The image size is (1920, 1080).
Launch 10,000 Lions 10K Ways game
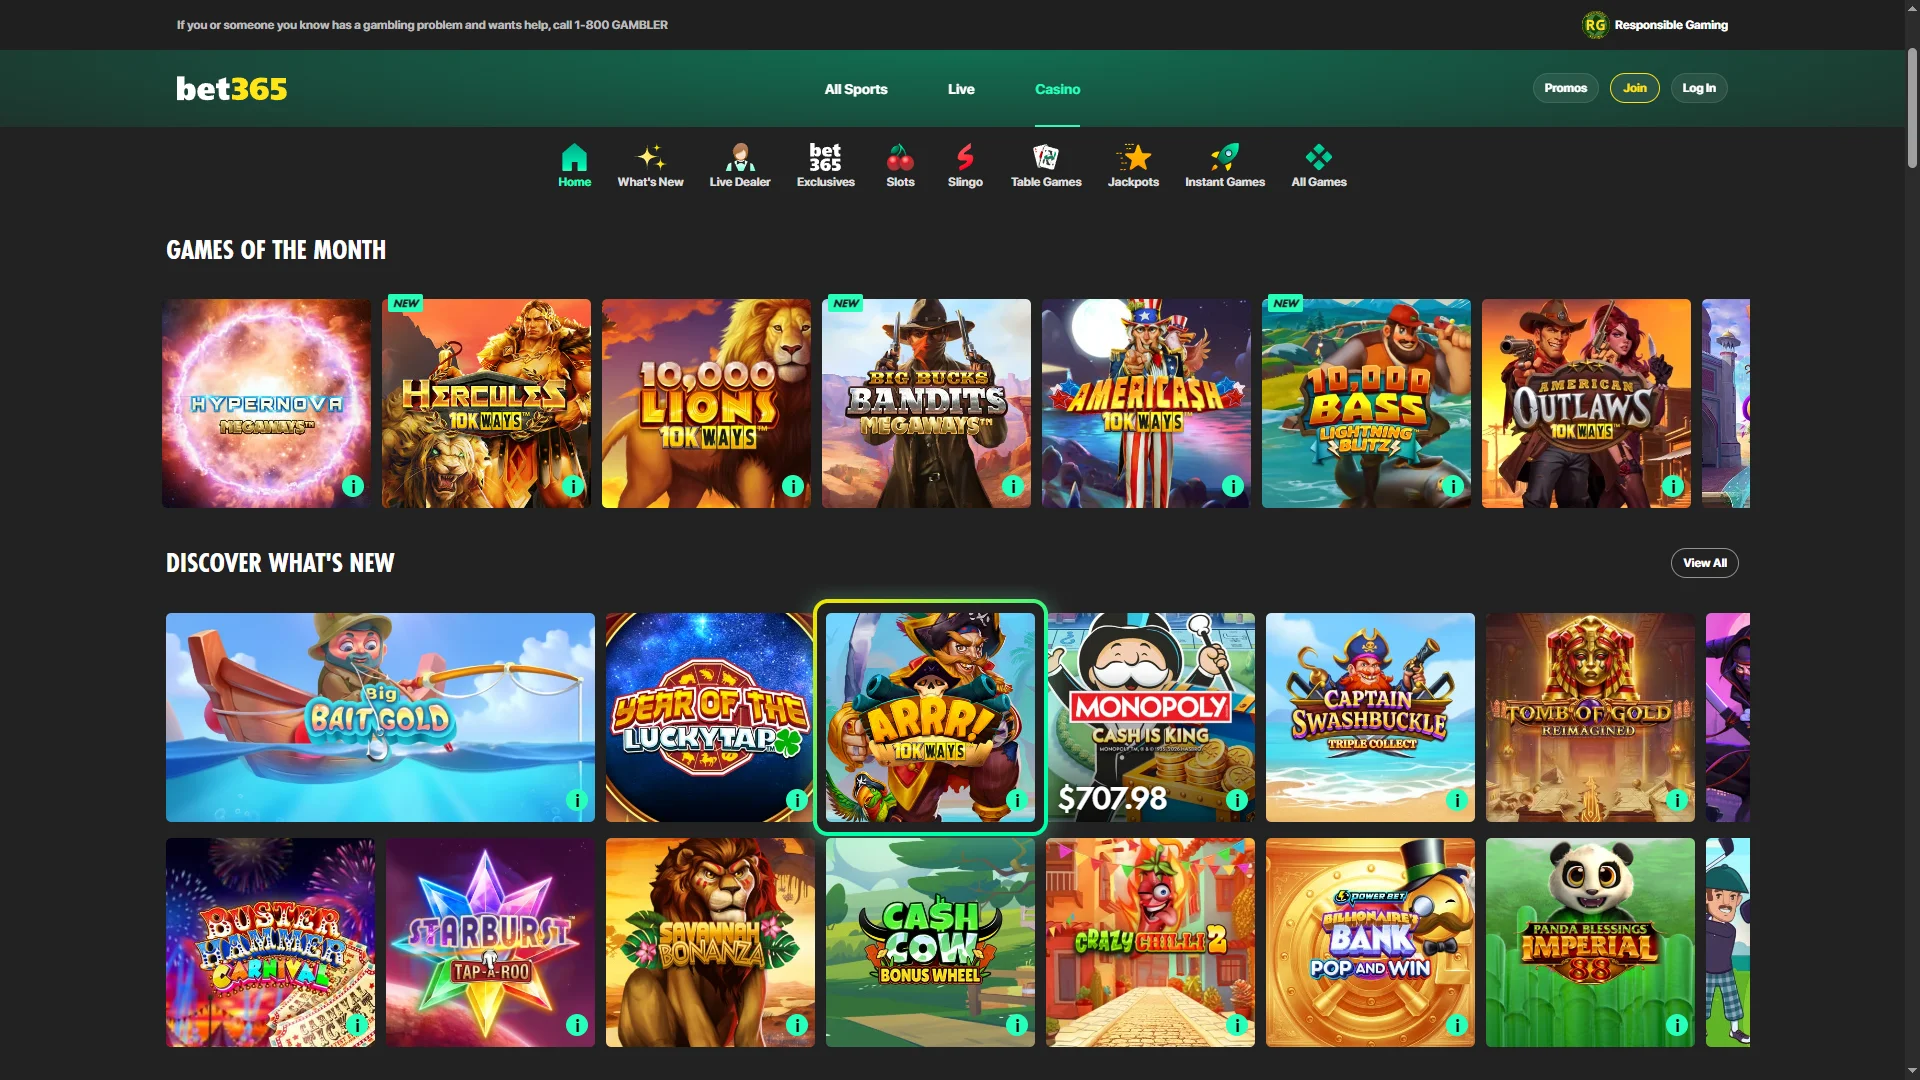[706, 403]
